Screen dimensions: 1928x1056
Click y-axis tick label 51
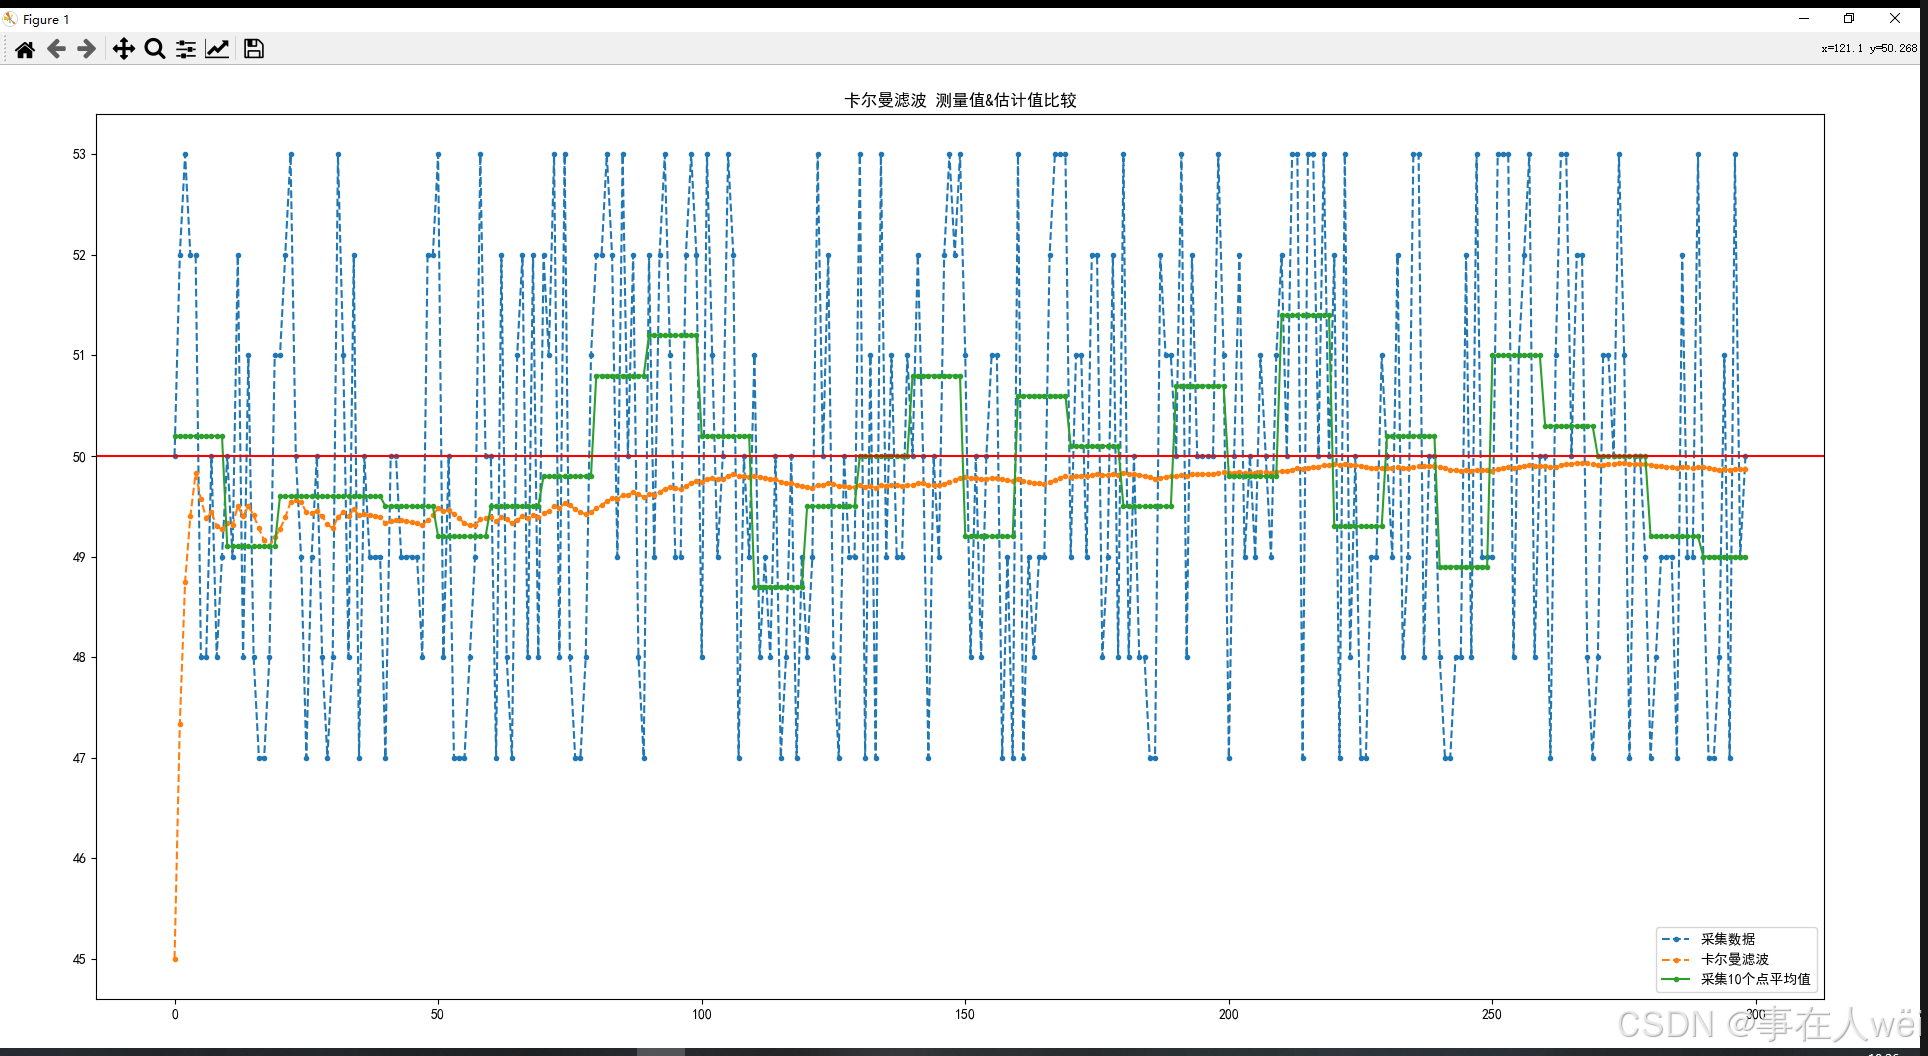click(x=79, y=355)
